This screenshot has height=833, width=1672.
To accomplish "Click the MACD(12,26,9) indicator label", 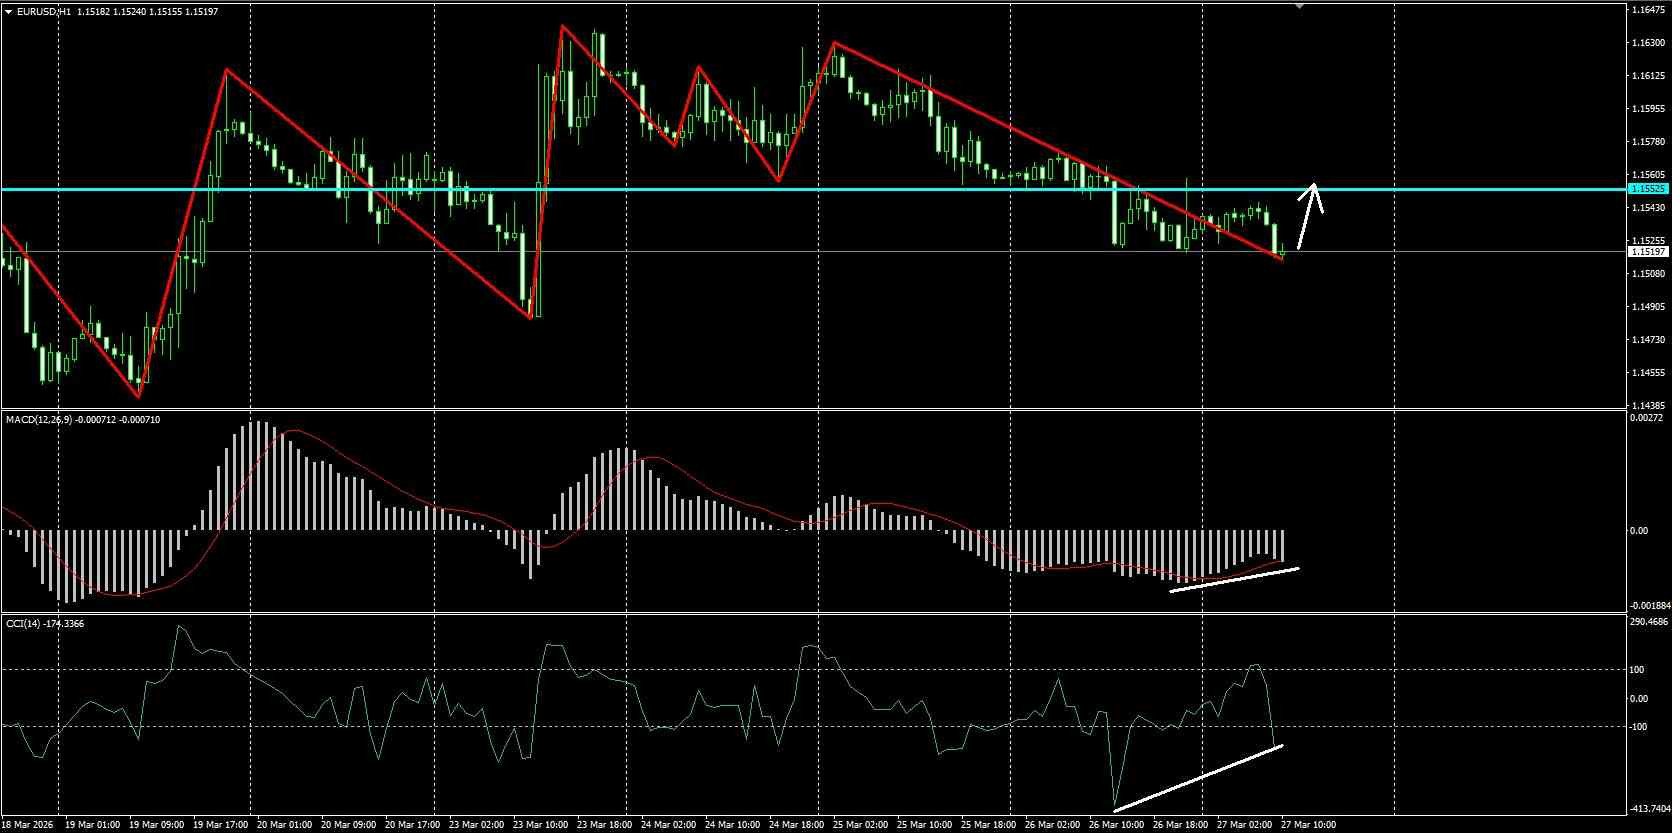I will [x=39, y=420].
